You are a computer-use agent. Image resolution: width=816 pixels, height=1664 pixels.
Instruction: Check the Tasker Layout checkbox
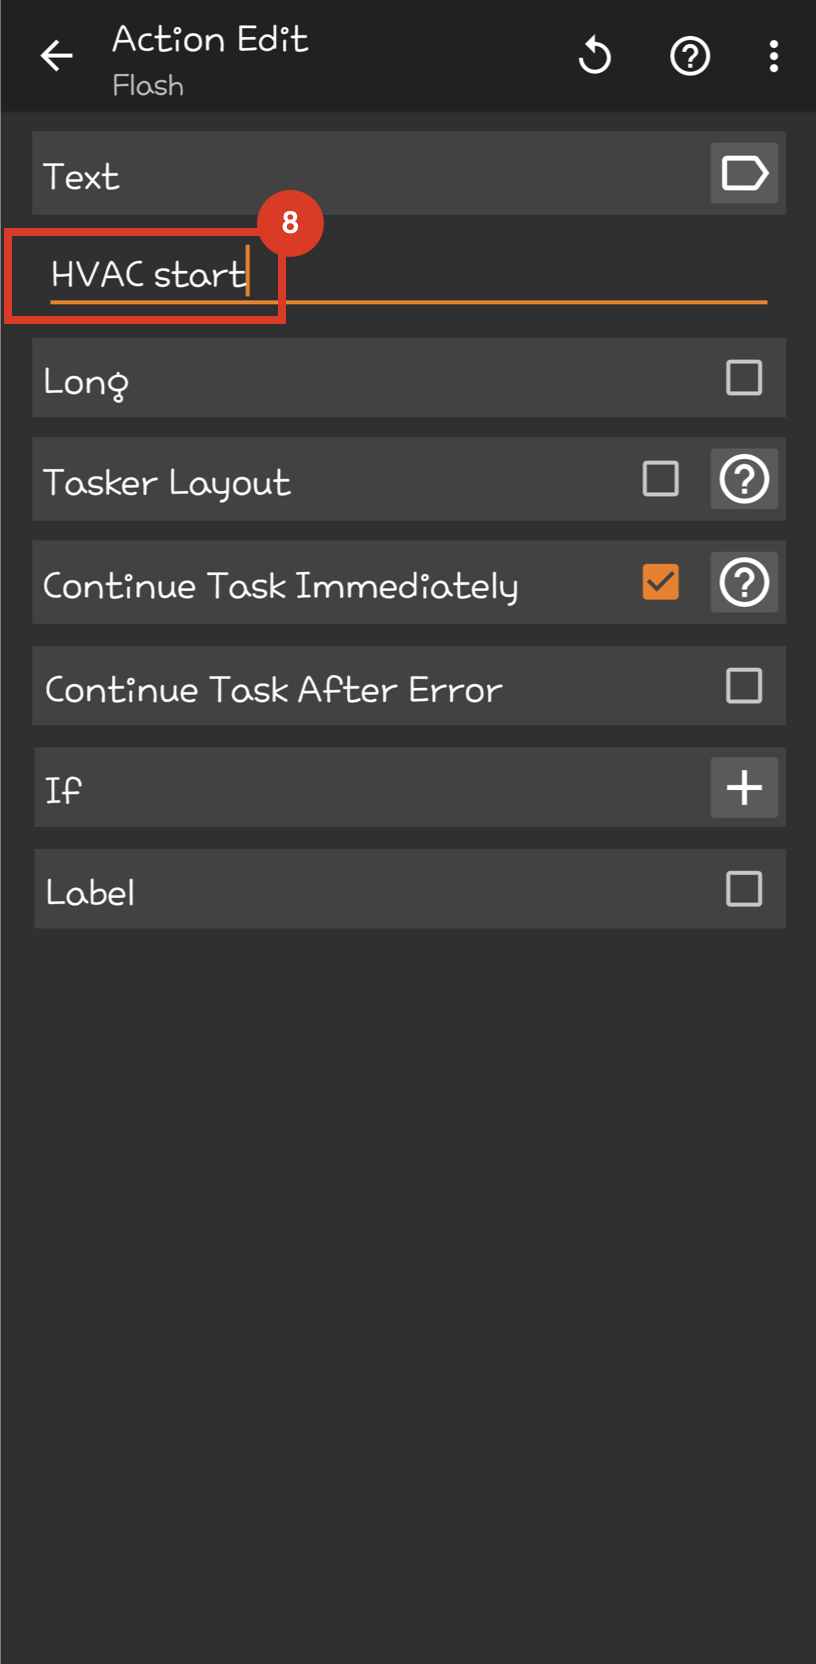click(660, 480)
